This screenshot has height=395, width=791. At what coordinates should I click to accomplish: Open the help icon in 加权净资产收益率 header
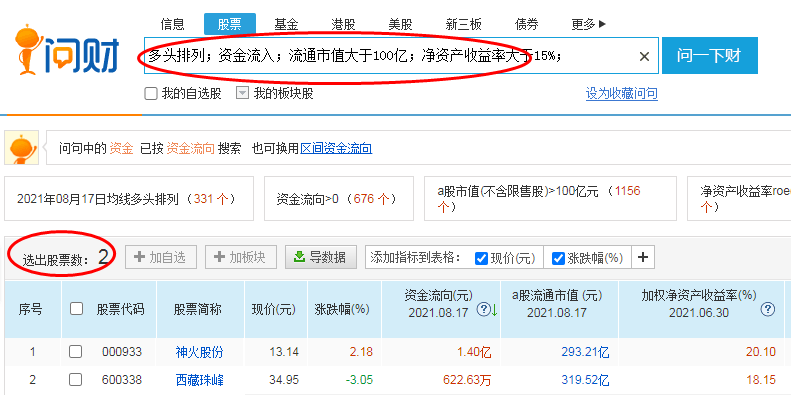(767, 309)
